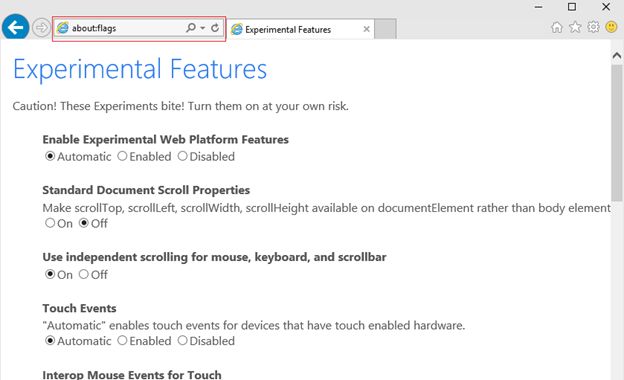Select Automatic for Experimental Web Platform Features
Image resolution: width=624 pixels, height=380 pixels.
(50, 156)
